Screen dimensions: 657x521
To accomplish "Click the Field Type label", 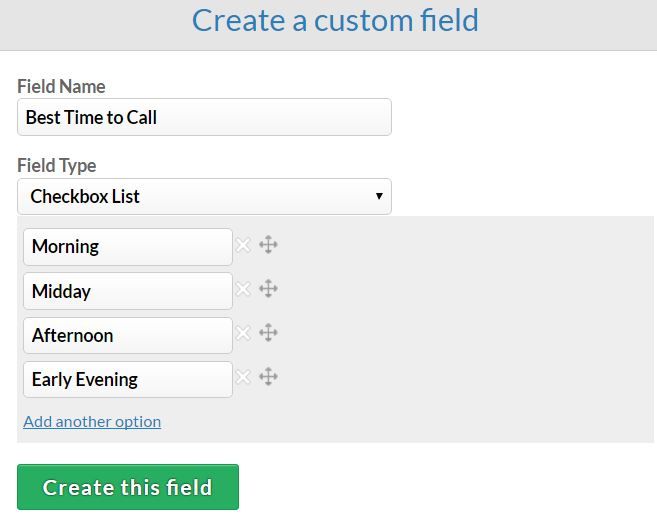I will pyautogui.click(x=57, y=166).
